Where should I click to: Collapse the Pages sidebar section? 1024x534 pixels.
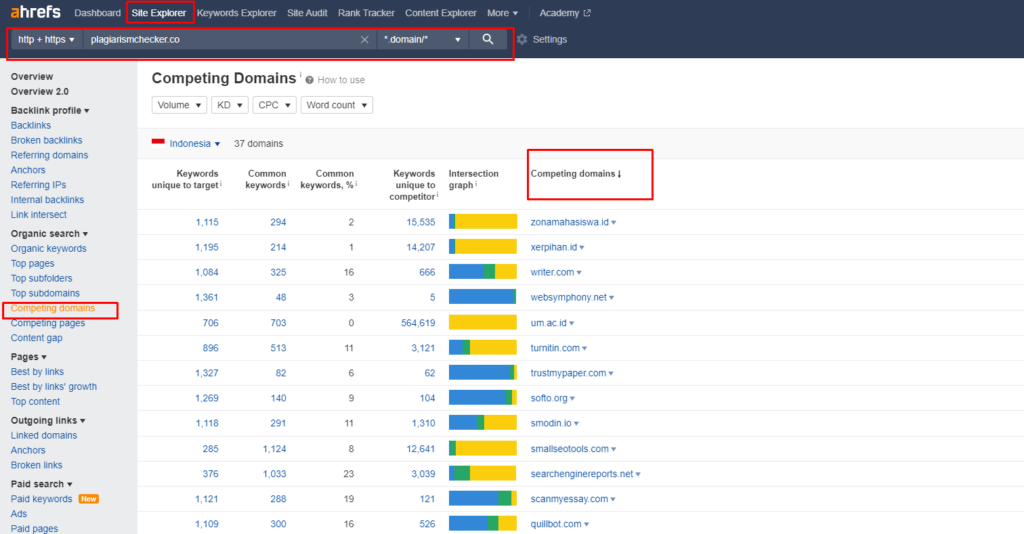click(28, 357)
